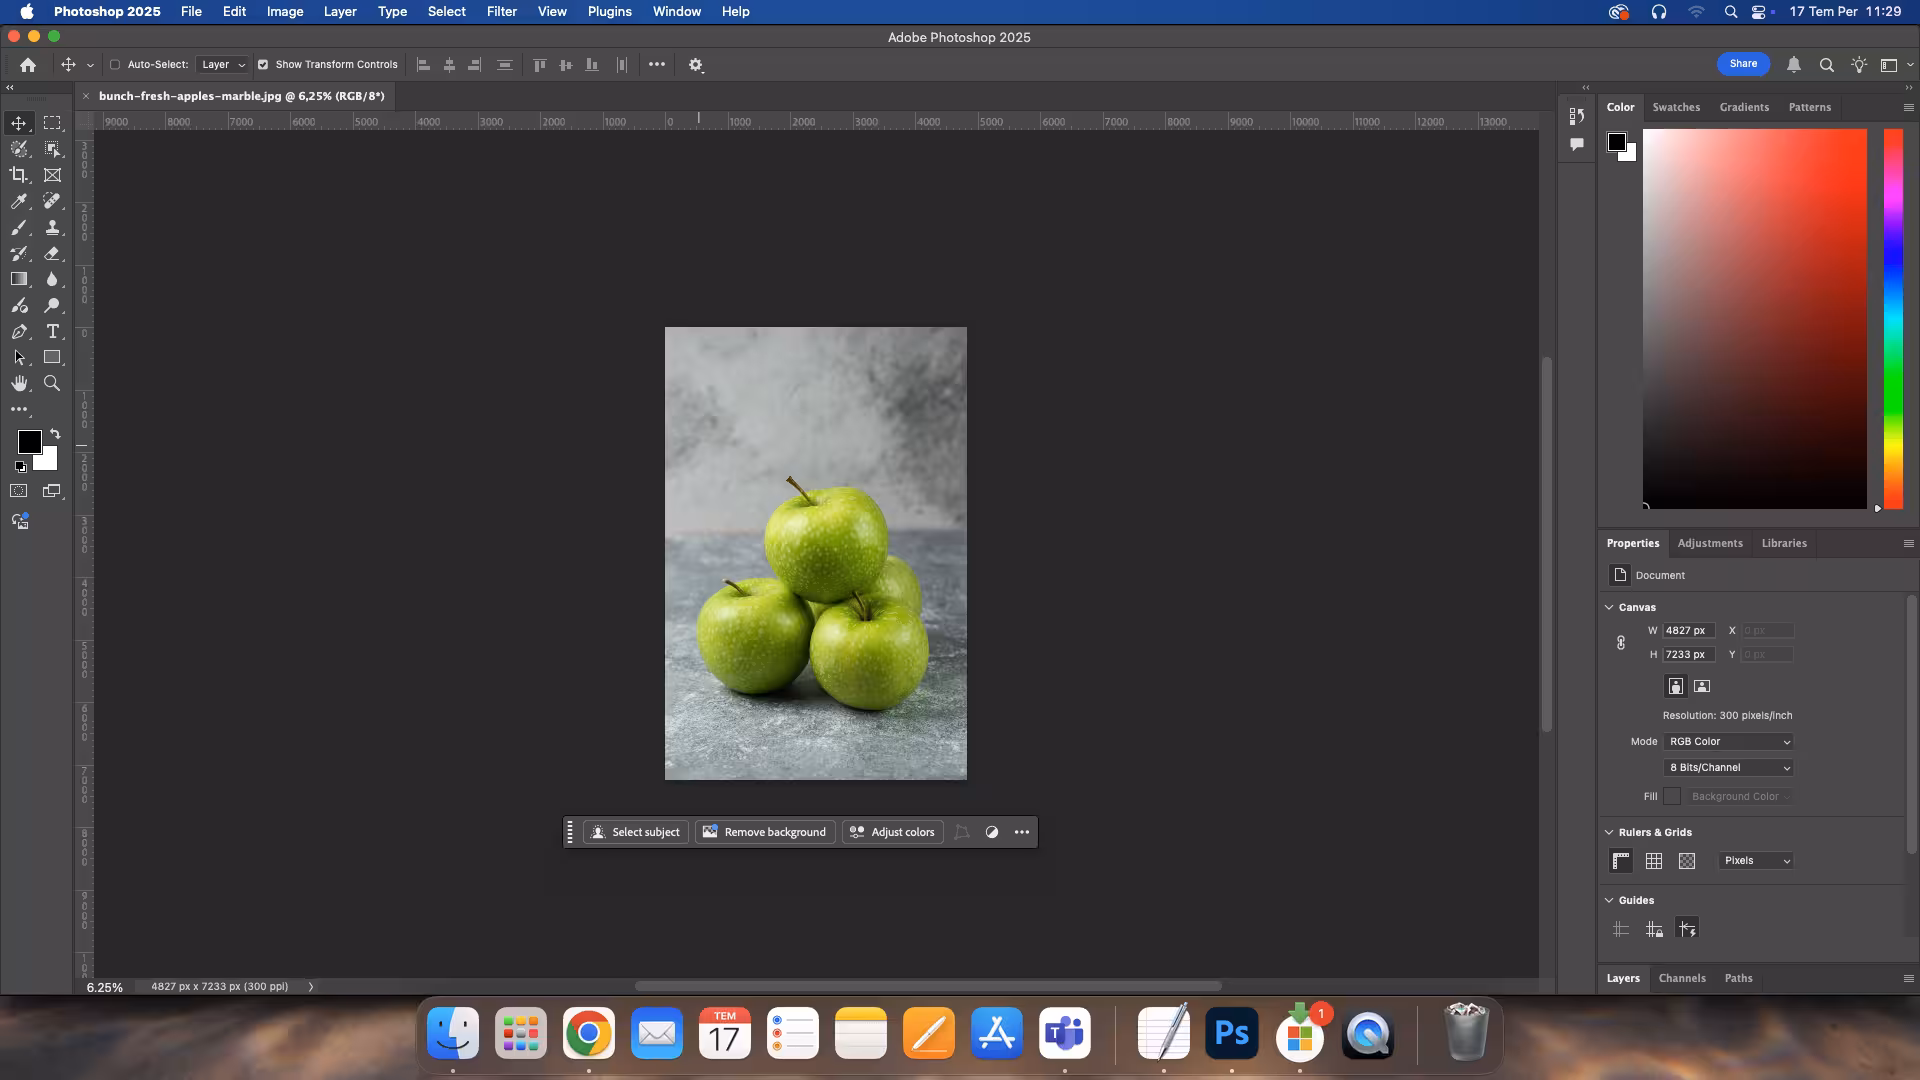Select the Gradient tool

point(19,279)
